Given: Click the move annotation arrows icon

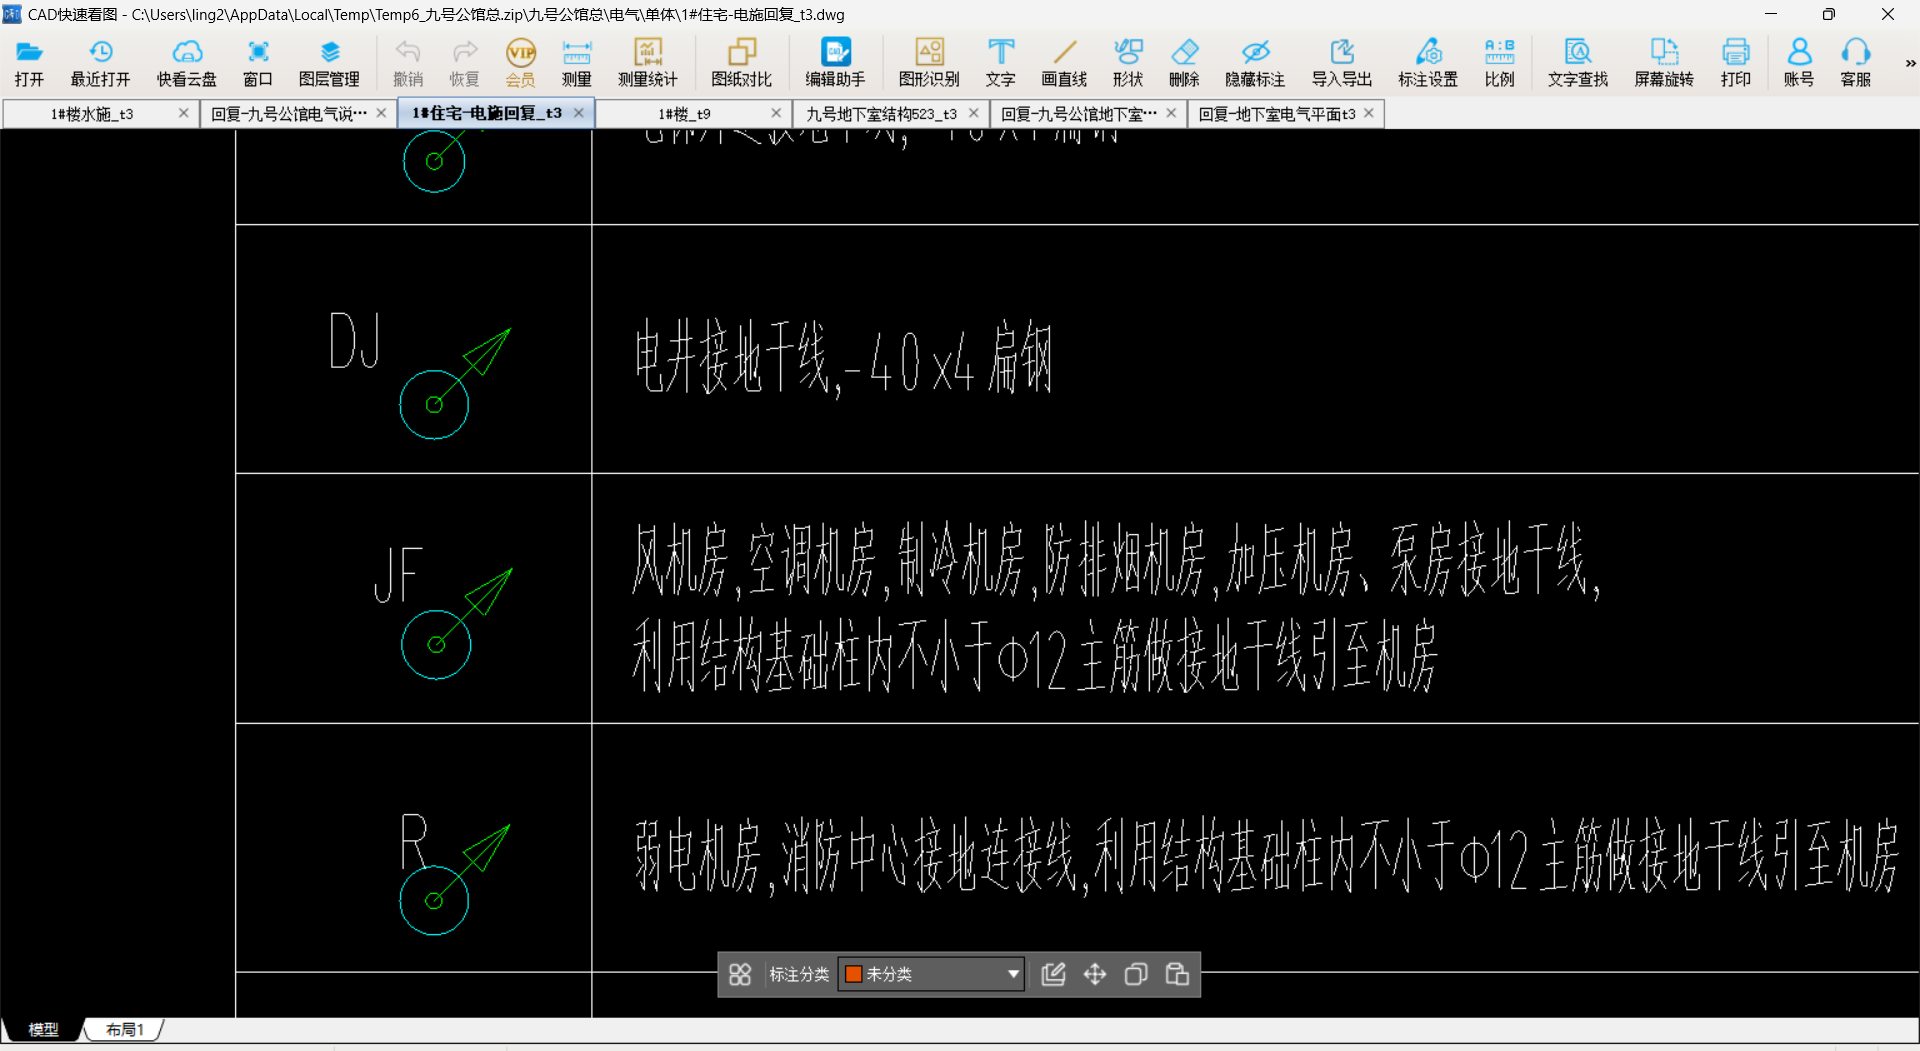Looking at the screenshot, I should (x=1095, y=974).
